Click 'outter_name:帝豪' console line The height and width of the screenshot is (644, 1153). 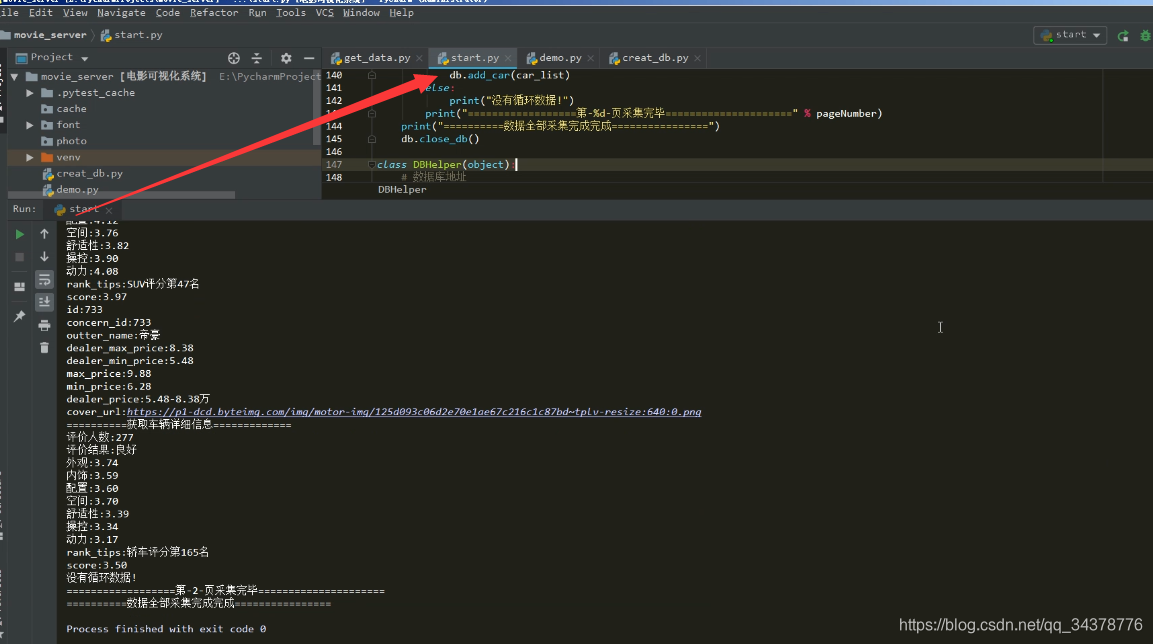[113, 335]
